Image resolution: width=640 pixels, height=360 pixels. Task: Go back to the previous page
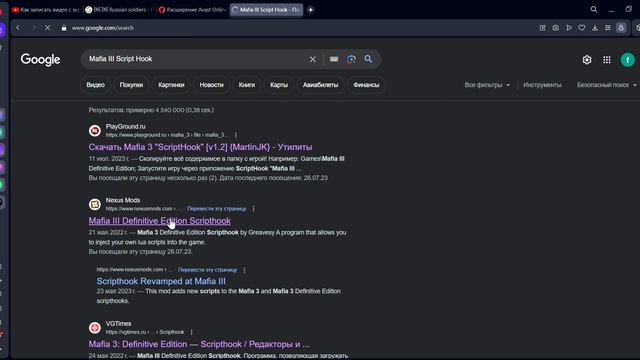point(18,28)
